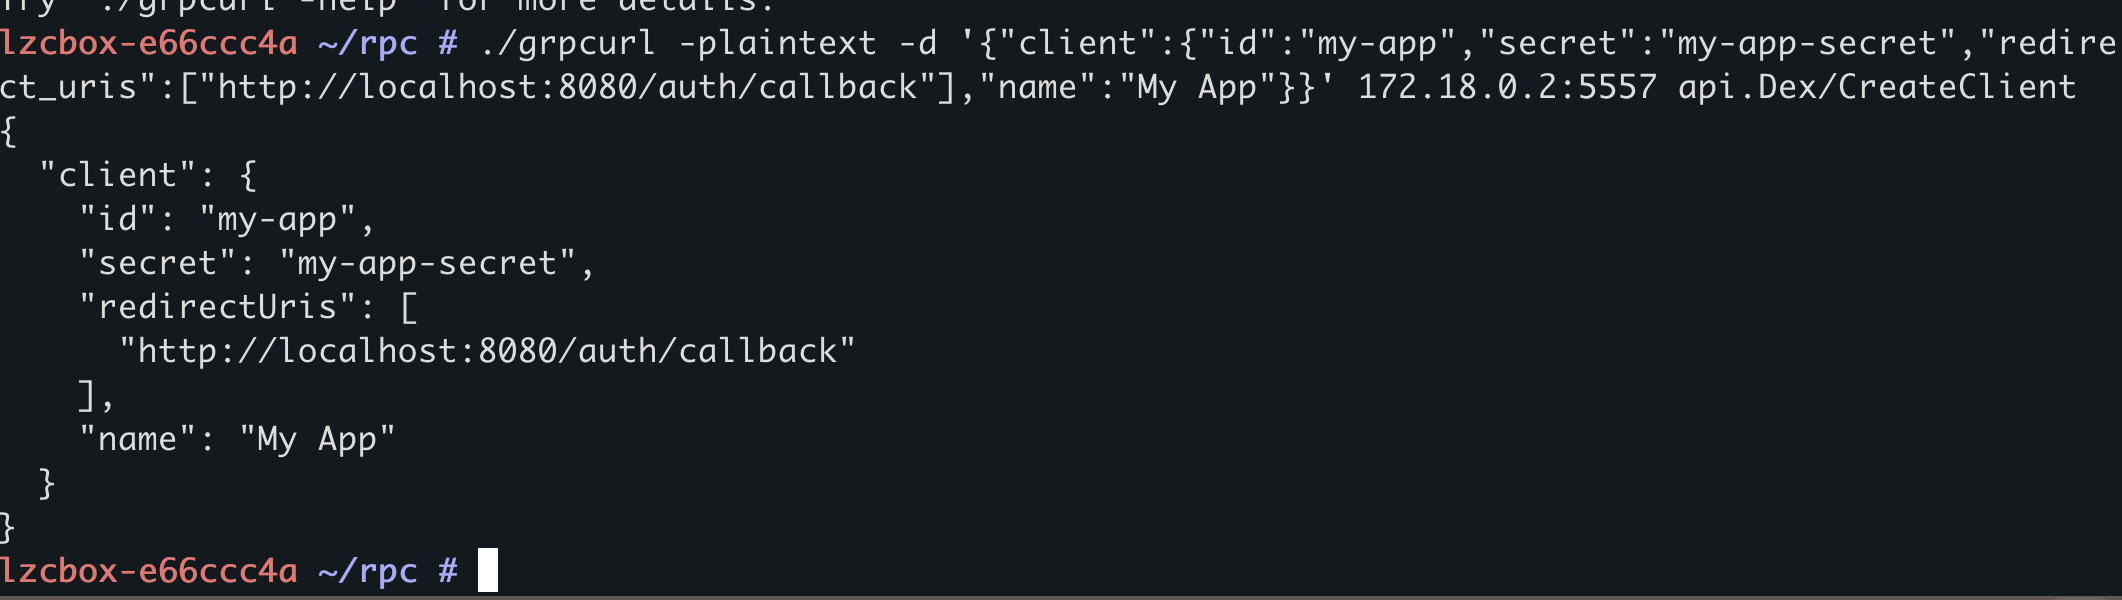
Task: Click the 172.18.0.2:5557 server address
Action: 1507,87
